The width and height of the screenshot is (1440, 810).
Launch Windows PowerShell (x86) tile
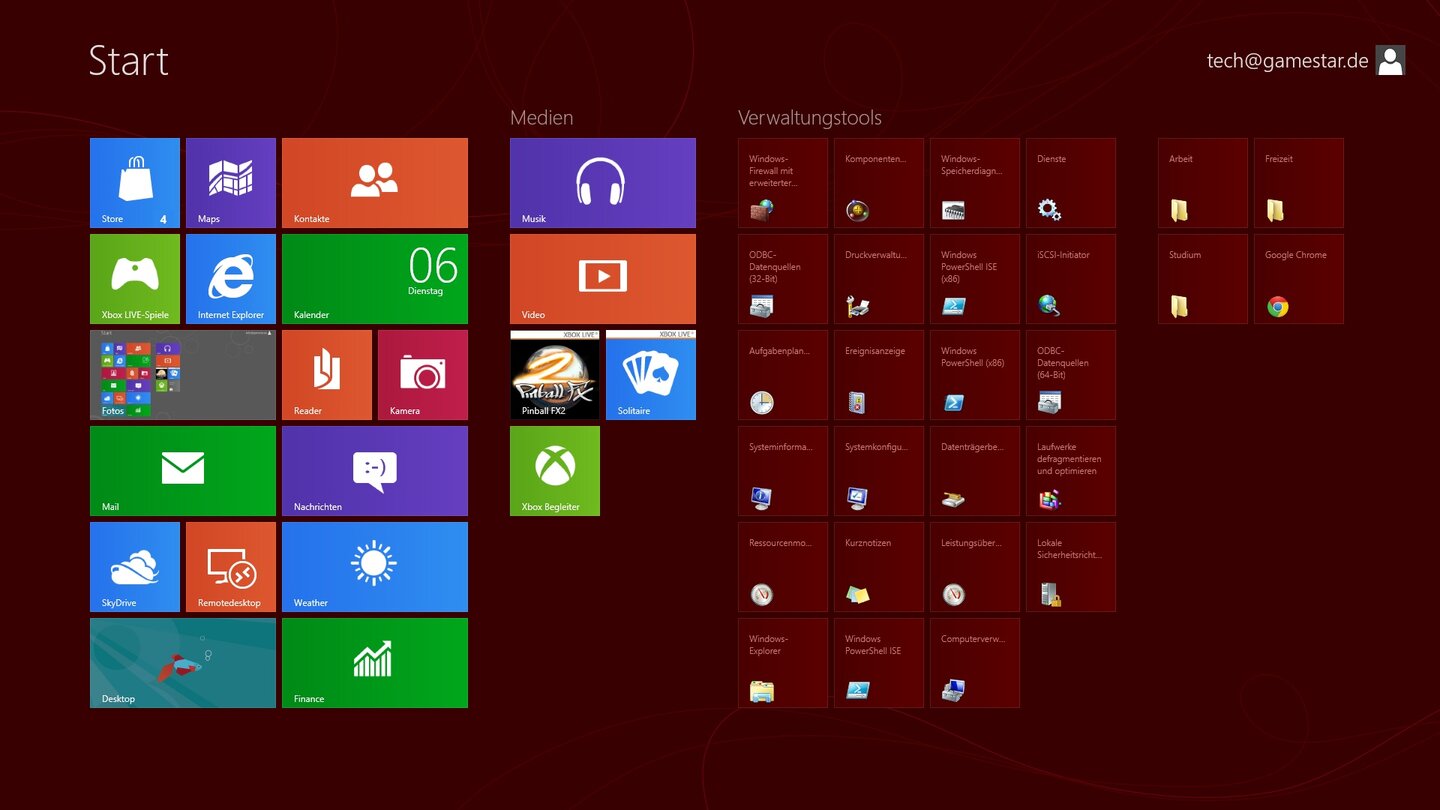(975, 375)
